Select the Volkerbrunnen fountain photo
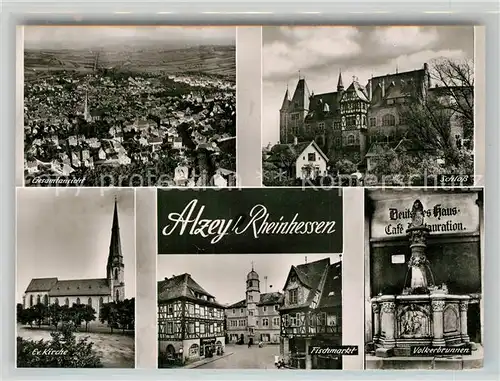500x381 pixels. (424, 279)
